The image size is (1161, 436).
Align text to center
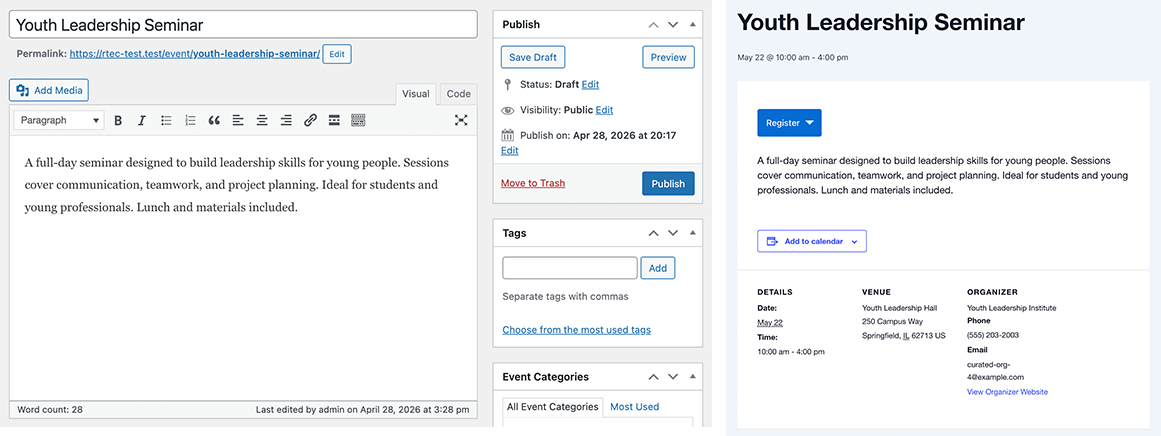262,120
